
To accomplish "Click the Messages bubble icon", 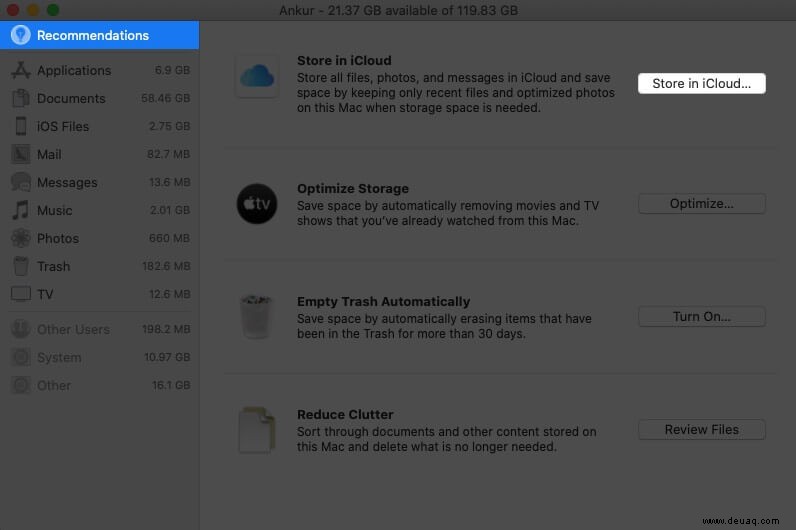I will pos(21,182).
